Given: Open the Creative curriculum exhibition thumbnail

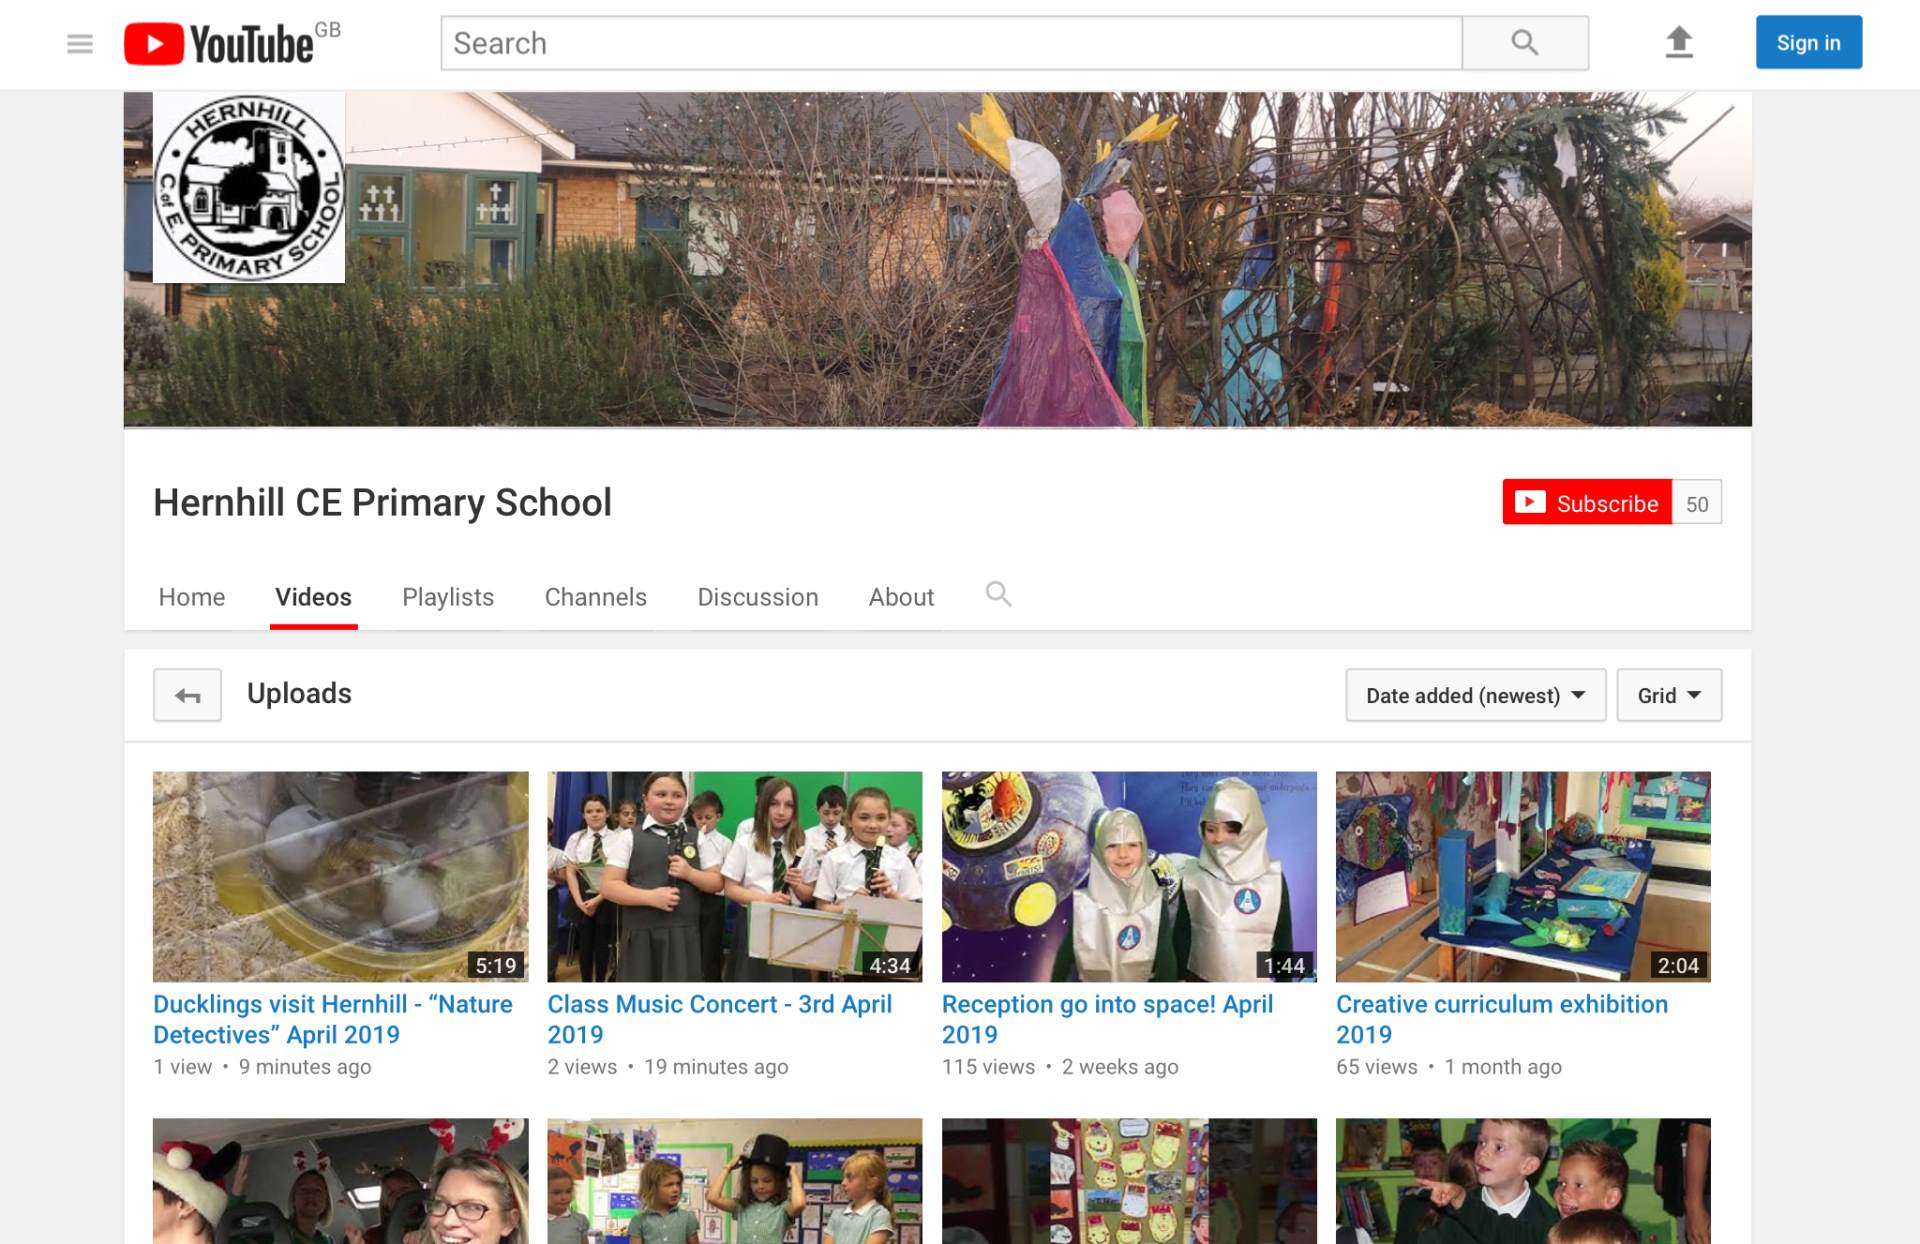Looking at the screenshot, I should [x=1523, y=876].
